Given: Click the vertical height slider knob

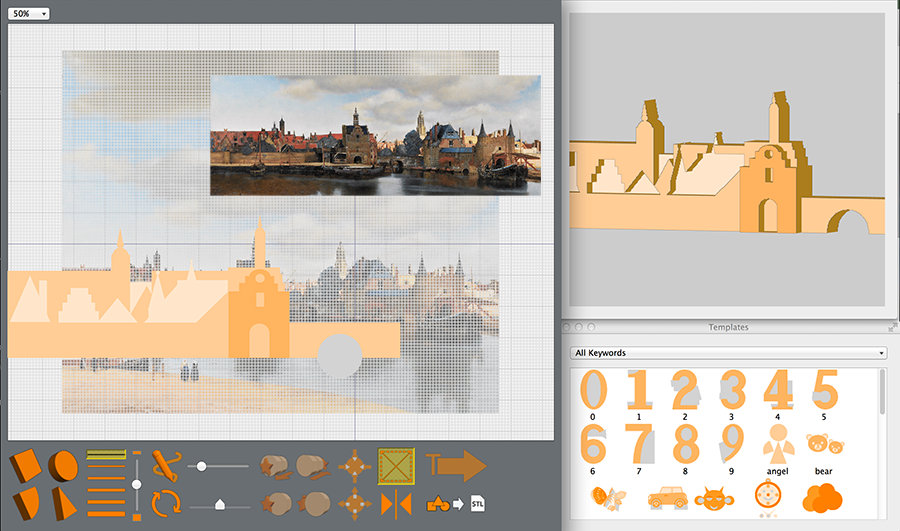Looking at the screenshot, I should [x=137, y=485].
